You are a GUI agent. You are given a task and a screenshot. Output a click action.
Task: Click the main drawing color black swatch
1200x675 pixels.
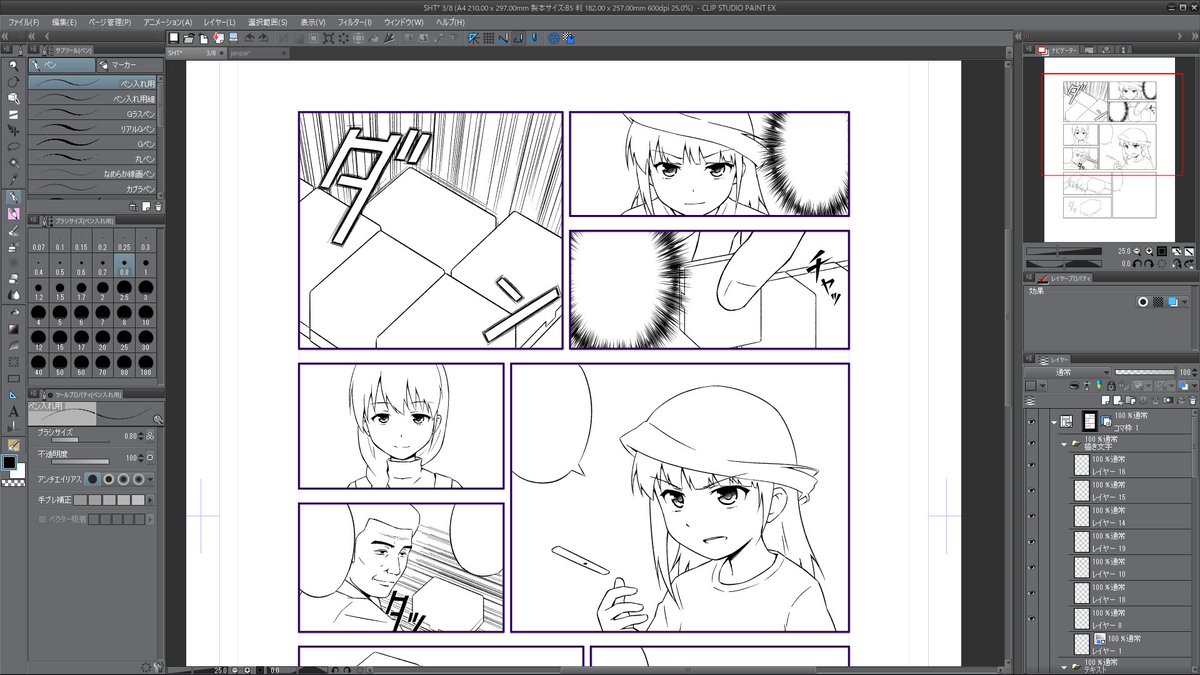pos(11,462)
